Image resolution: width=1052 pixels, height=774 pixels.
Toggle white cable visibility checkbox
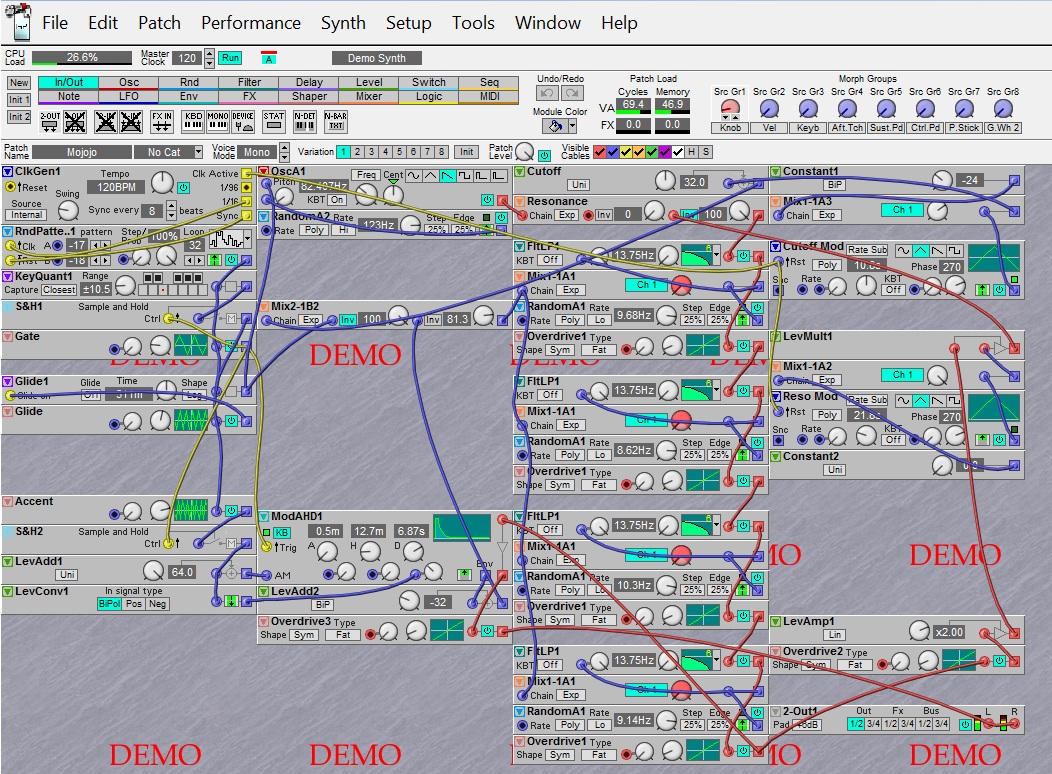678,152
